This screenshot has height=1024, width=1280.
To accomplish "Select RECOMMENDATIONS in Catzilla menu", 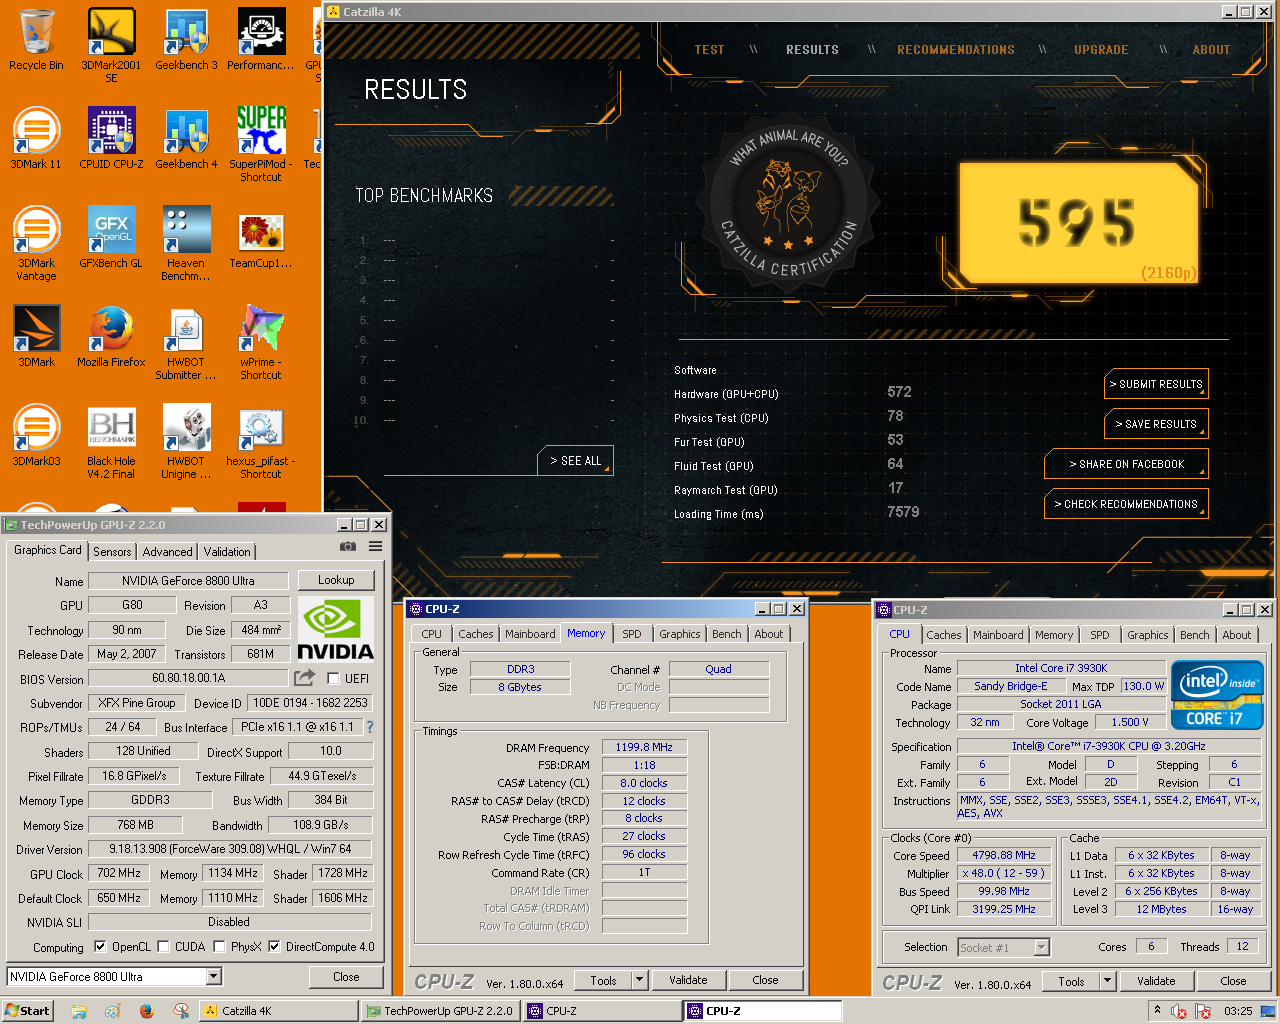I will pyautogui.click(x=955, y=49).
